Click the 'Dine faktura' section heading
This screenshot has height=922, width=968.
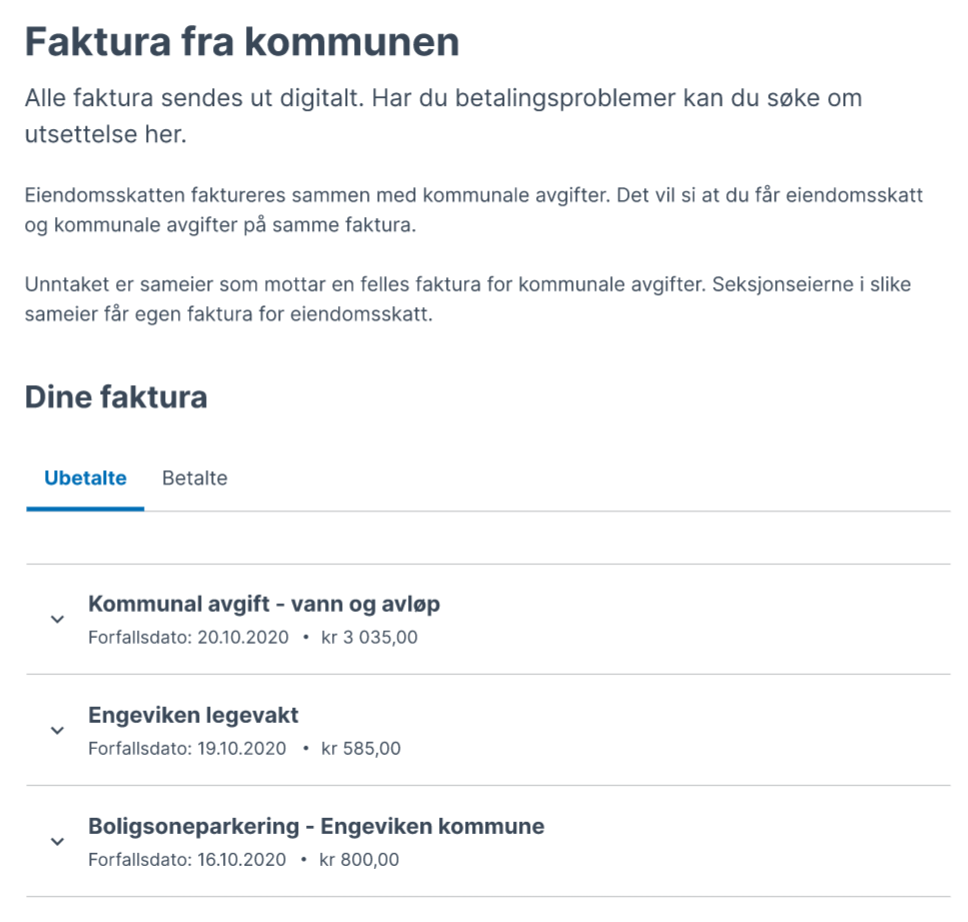116,397
